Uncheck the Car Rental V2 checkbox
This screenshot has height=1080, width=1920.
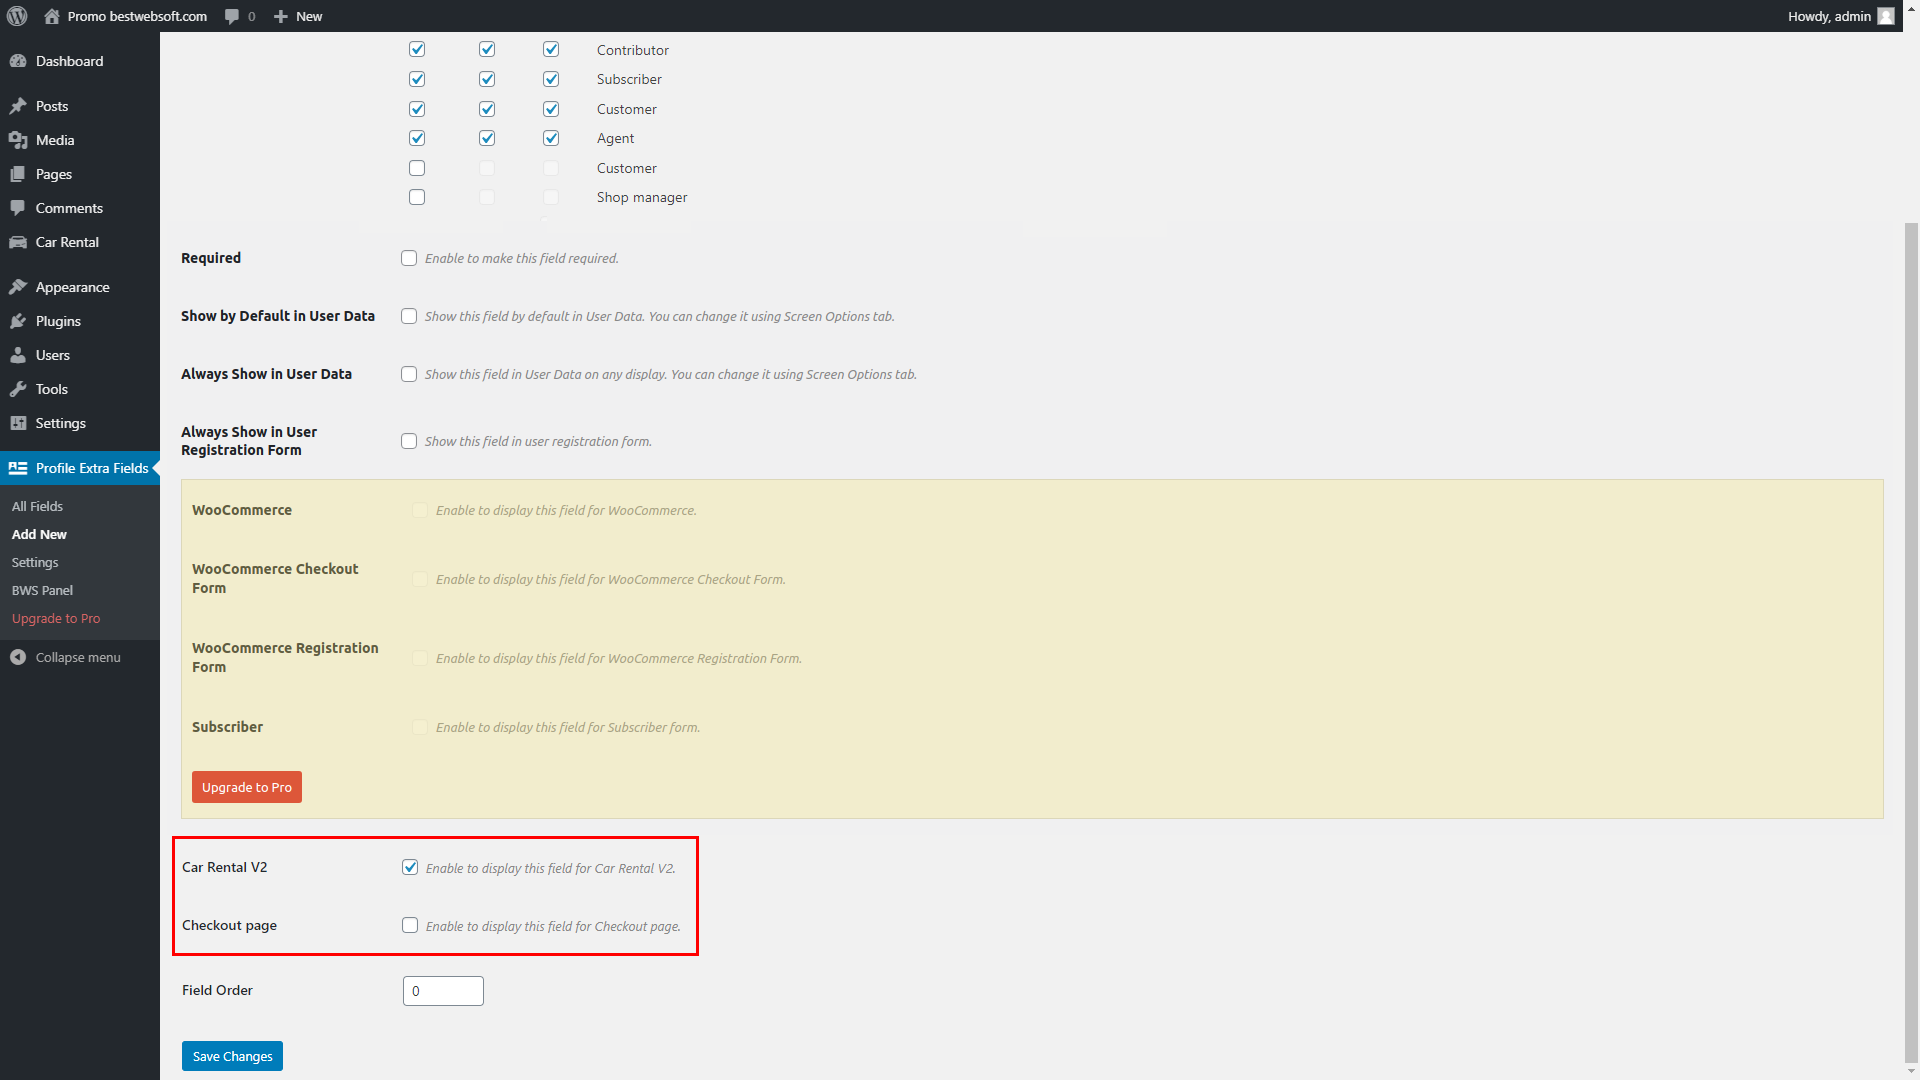point(410,867)
